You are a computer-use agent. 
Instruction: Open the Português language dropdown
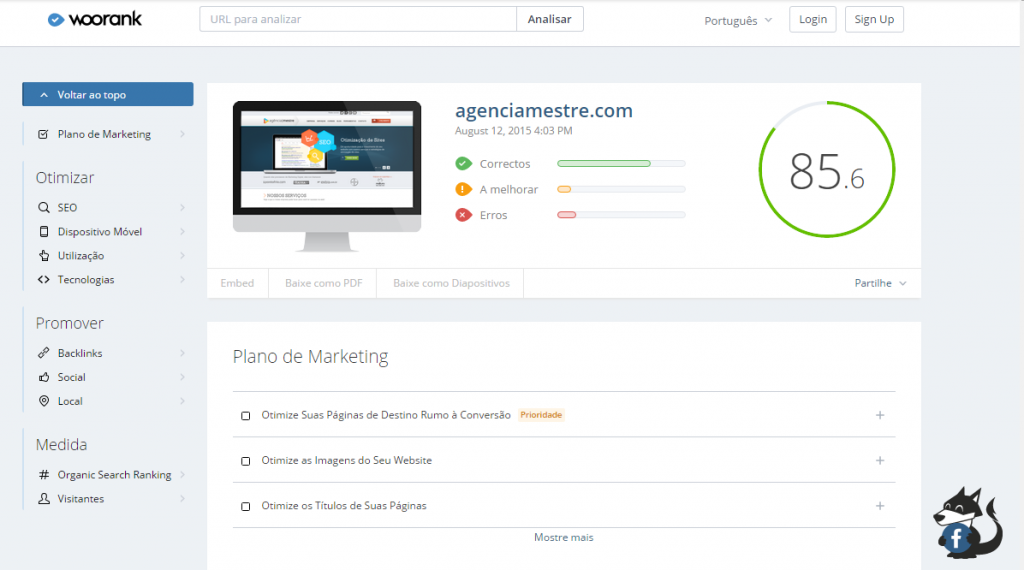pyautogui.click(x=738, y=20)
